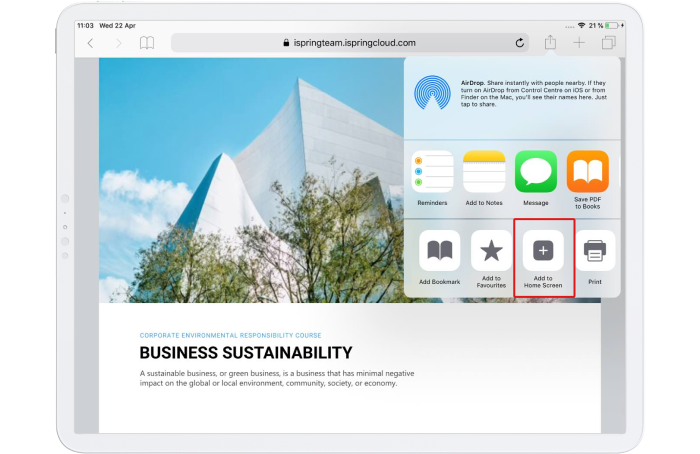Share page to Reminders
Viewport: 700px width, 454px height.
tap(432, 172)
